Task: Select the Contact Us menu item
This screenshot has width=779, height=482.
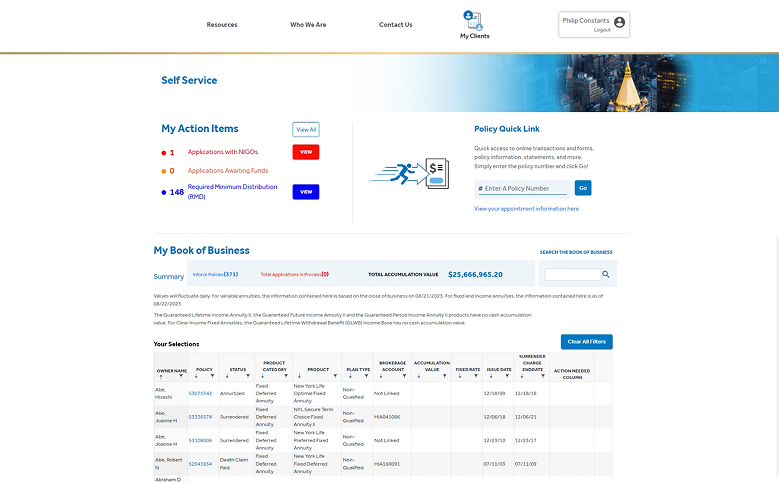Action: tap(395, 25)
